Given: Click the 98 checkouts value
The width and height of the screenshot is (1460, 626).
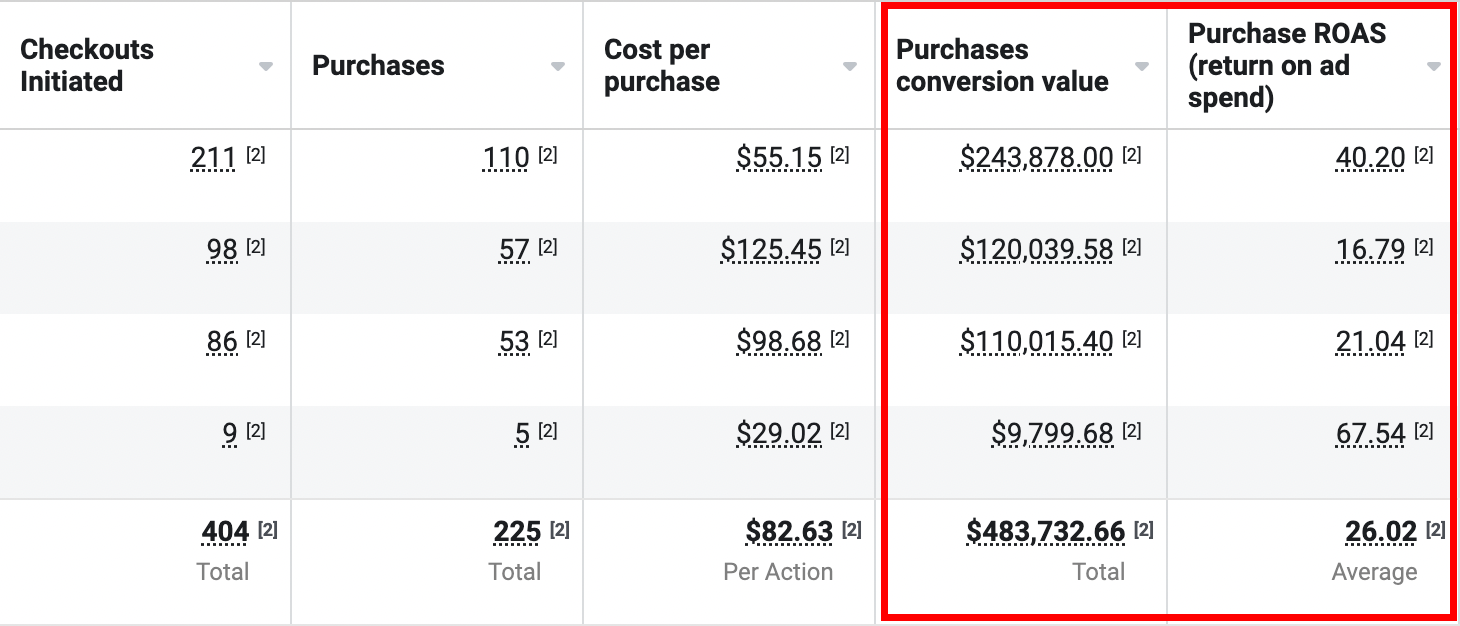Looking at the screenshot, I should pyautogui.click(x=222, y=250).
